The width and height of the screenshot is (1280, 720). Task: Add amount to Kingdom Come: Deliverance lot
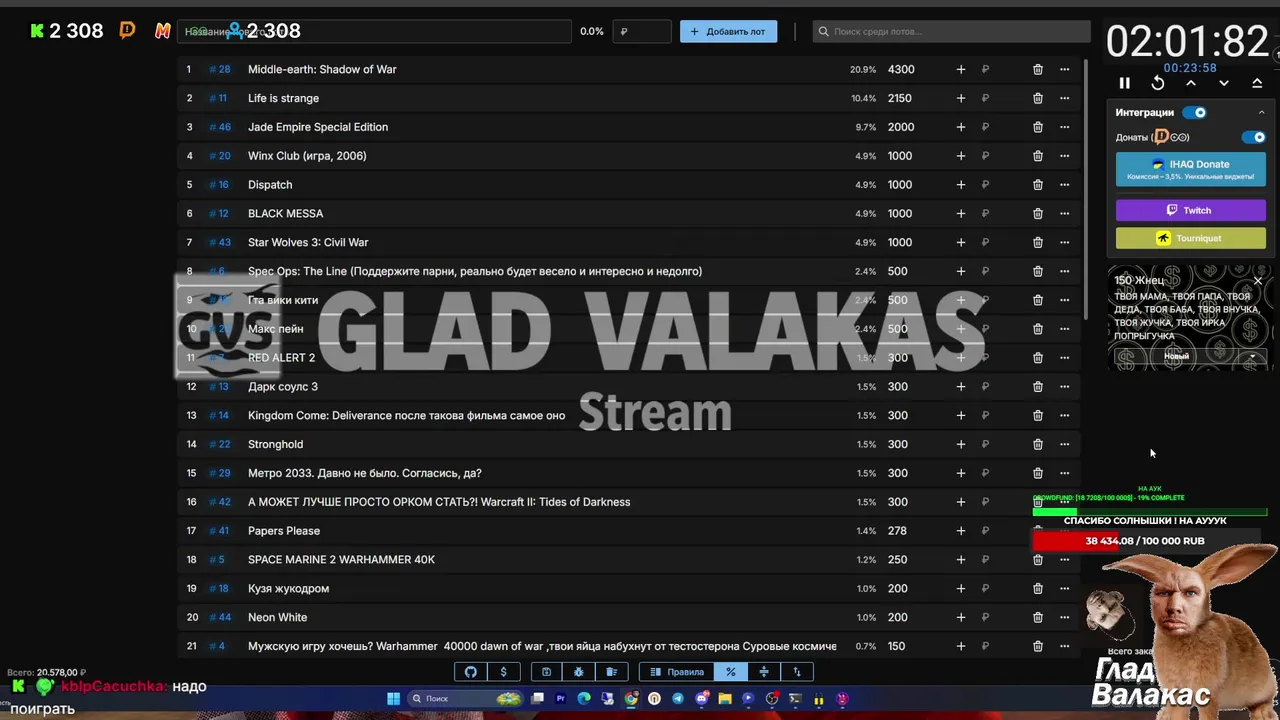pos(961,415)
